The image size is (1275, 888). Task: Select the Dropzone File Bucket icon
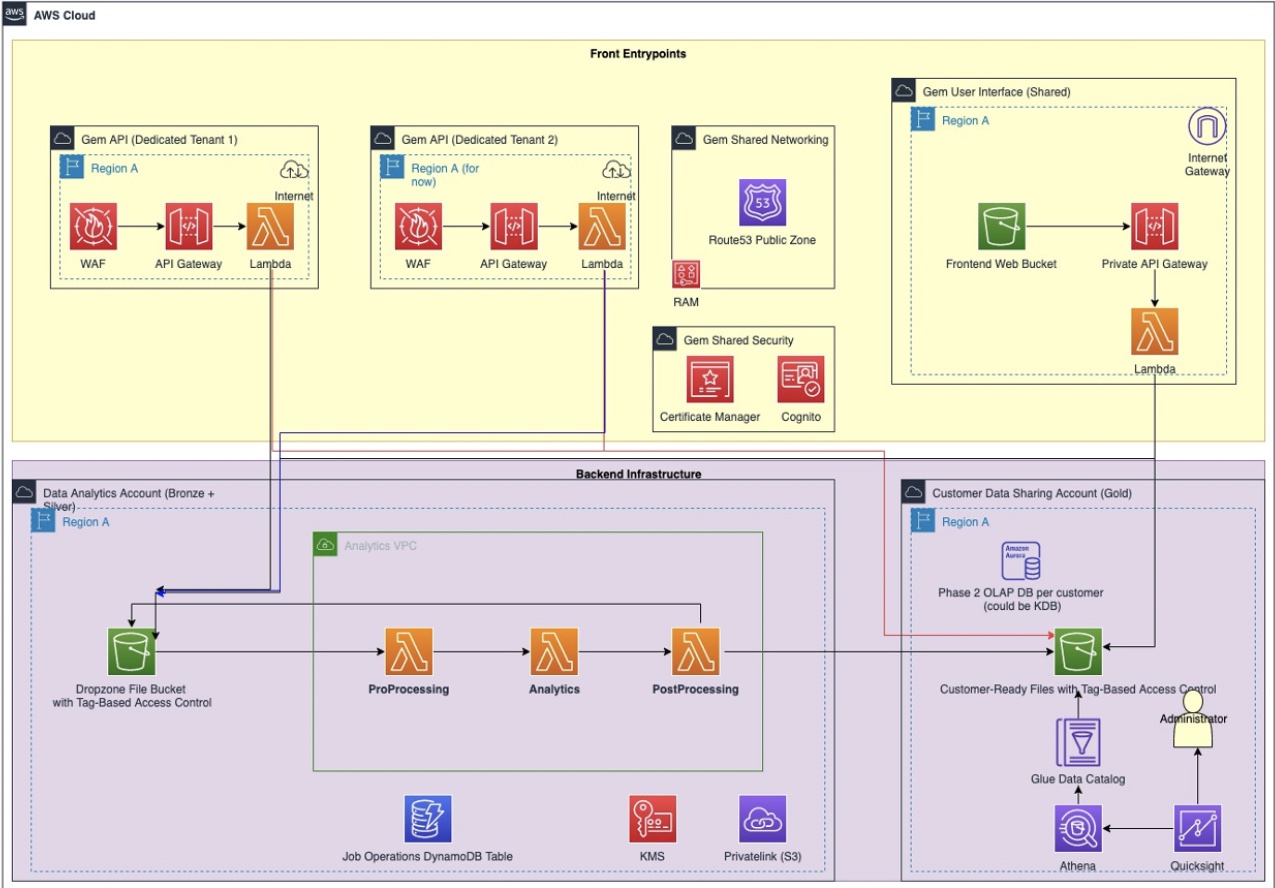(x=132, y=652)
